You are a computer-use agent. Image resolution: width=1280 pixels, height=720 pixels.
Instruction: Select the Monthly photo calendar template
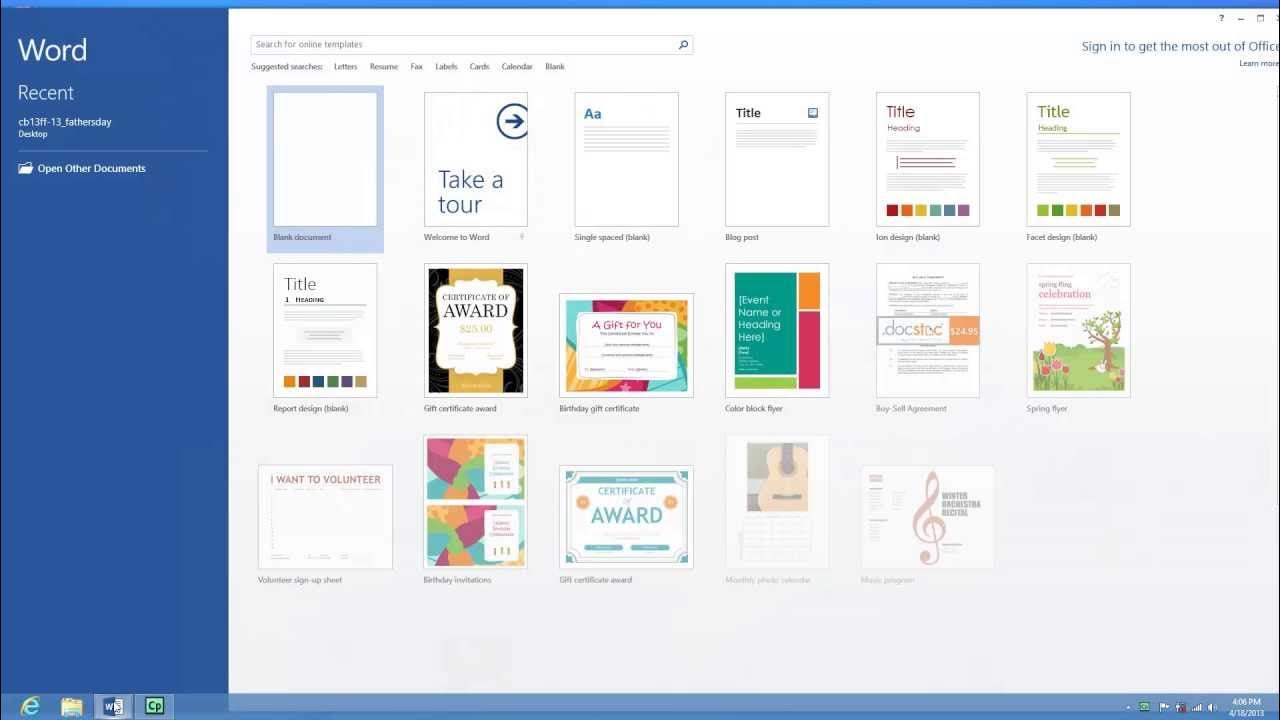click(x=777, y=510)
